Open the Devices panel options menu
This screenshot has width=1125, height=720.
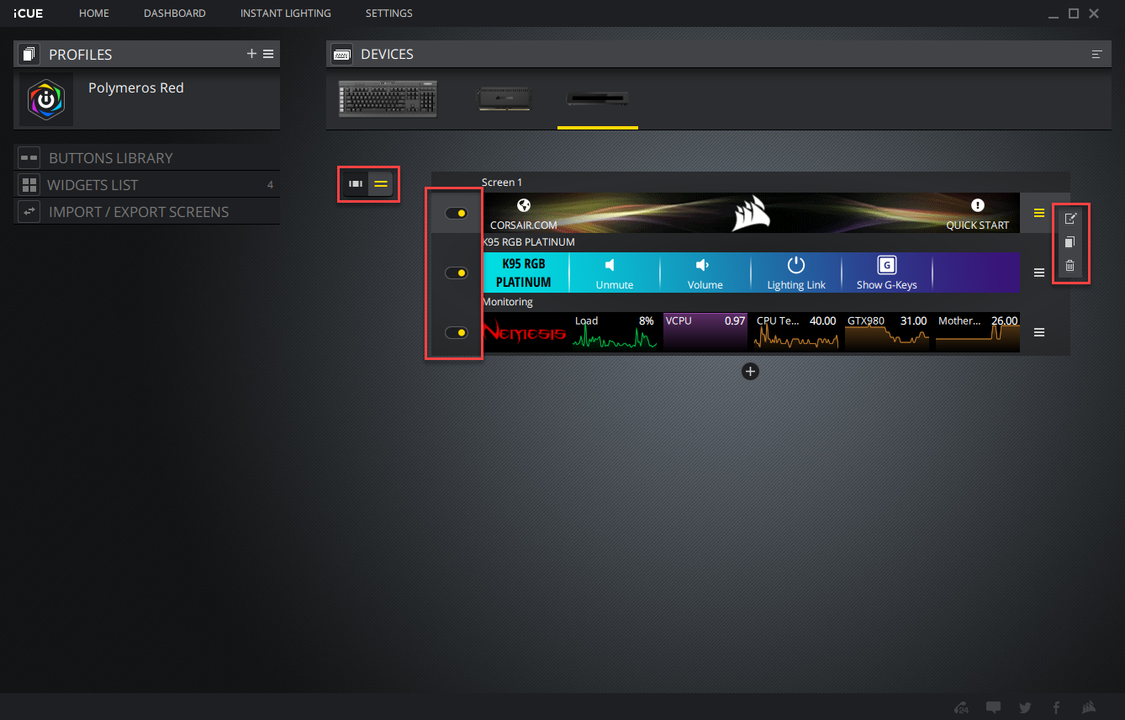coord(1096,55)
